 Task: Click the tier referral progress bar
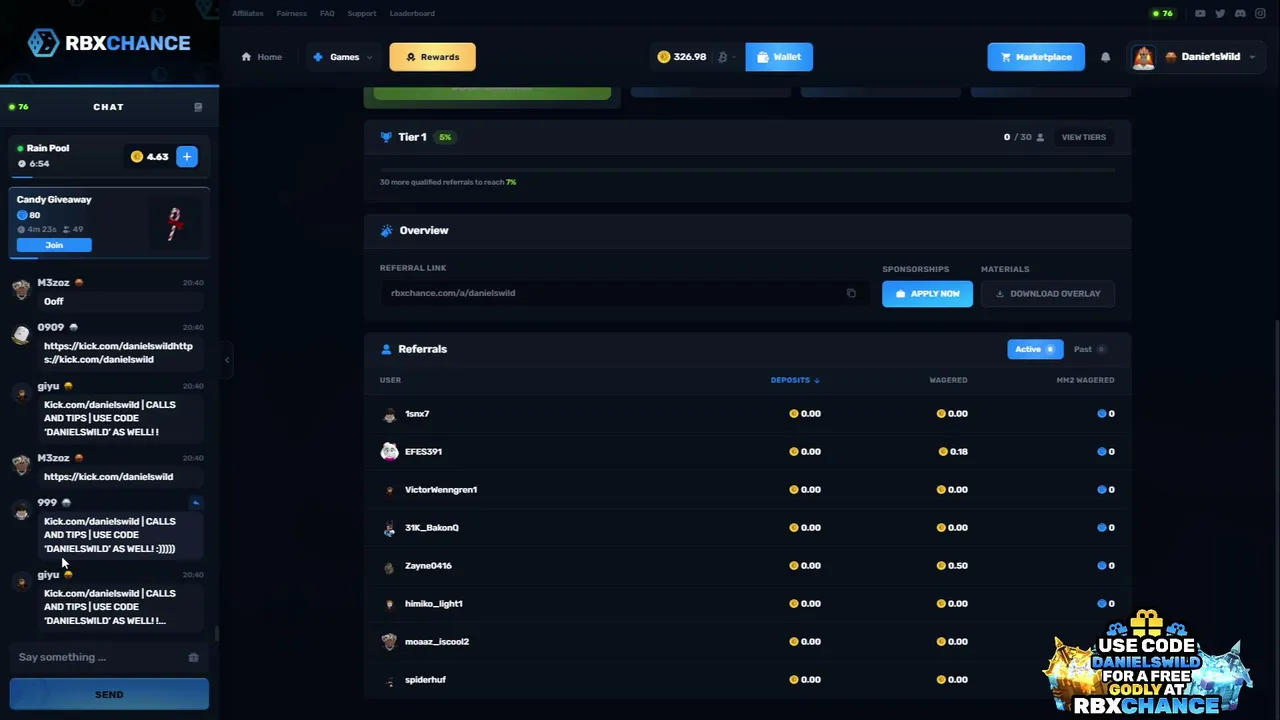click(x=747, y=170)
